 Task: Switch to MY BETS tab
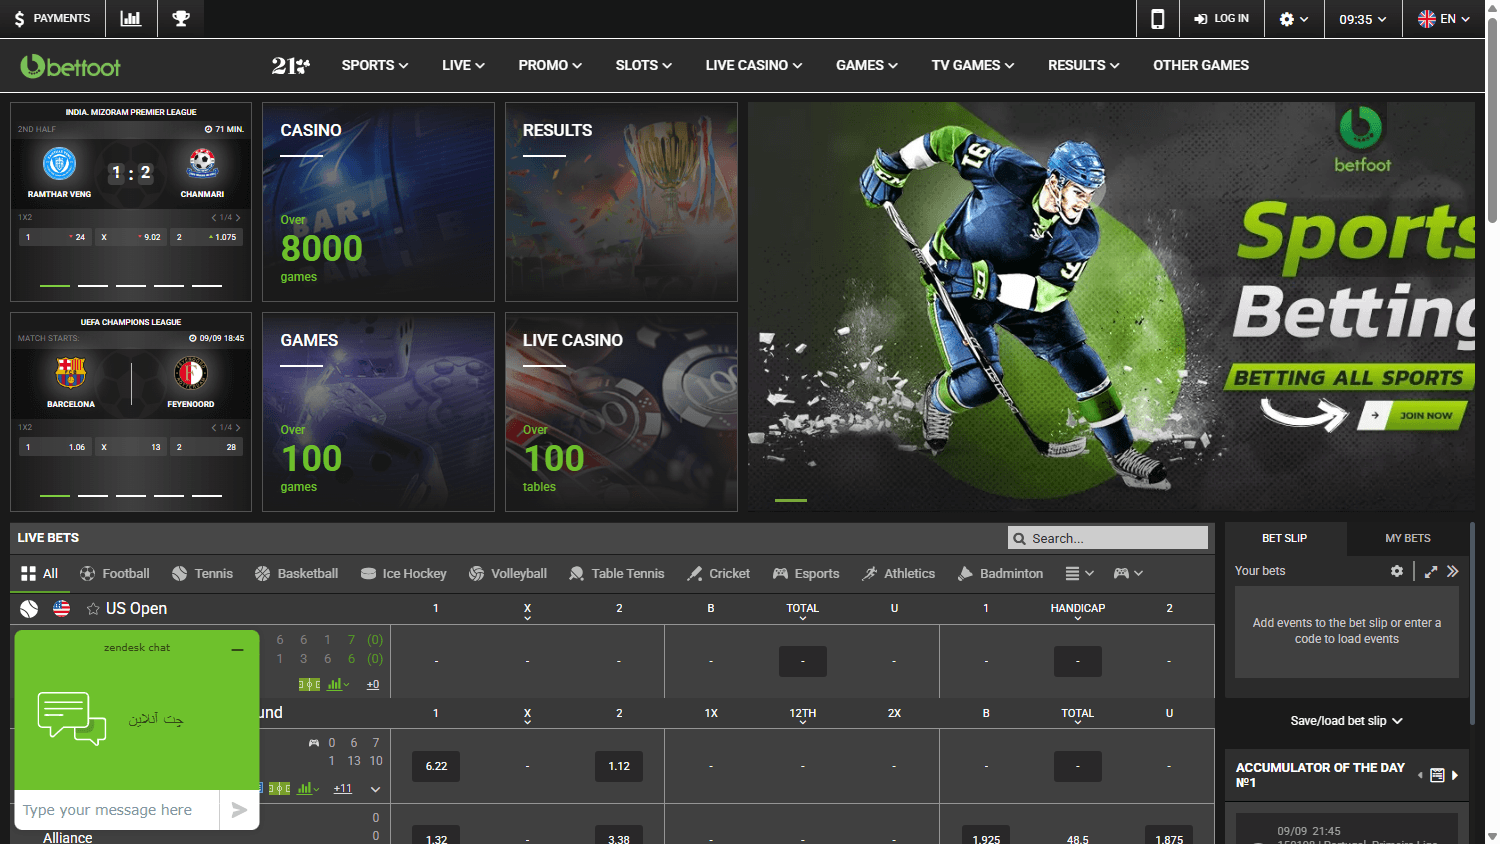(1407, 538)
